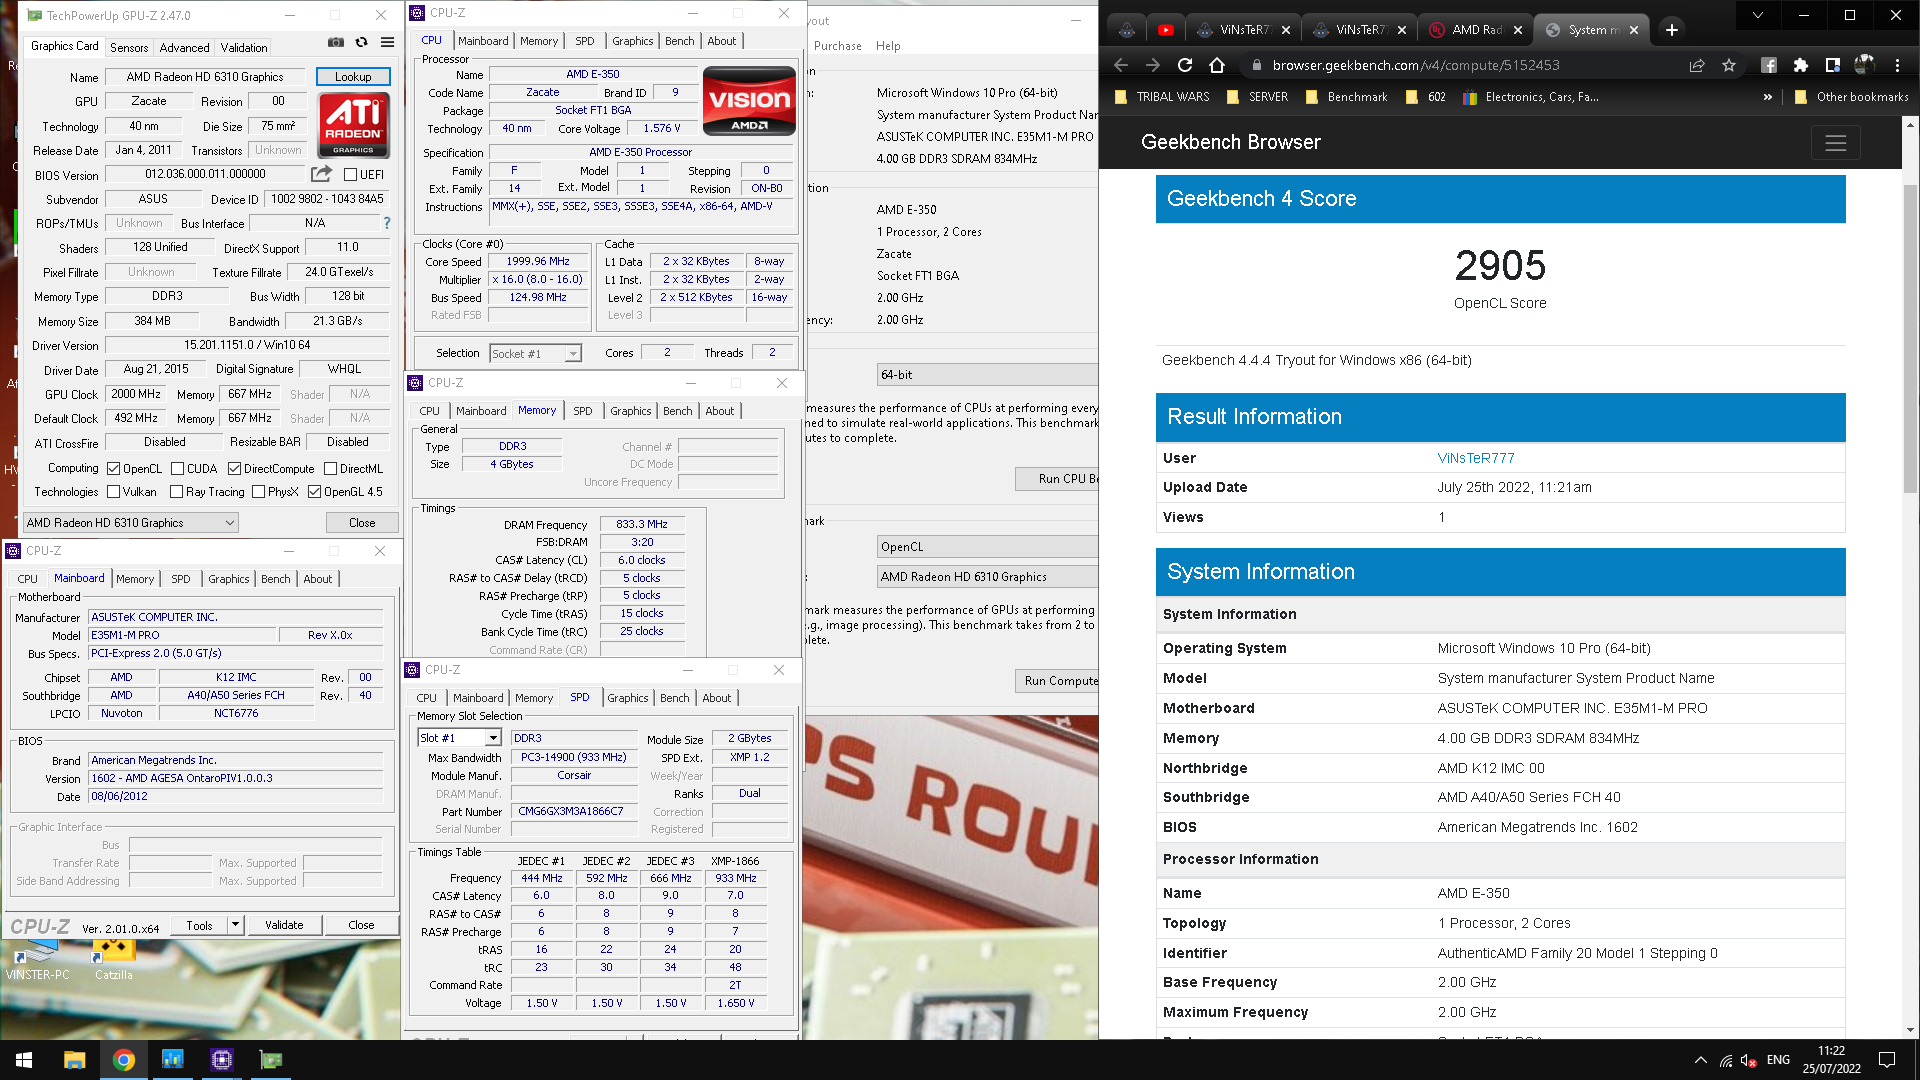This screenshot has height=1080, width=1920.
Task: Click the ATI Radeon graphics logo
Action: pos(353,125)
